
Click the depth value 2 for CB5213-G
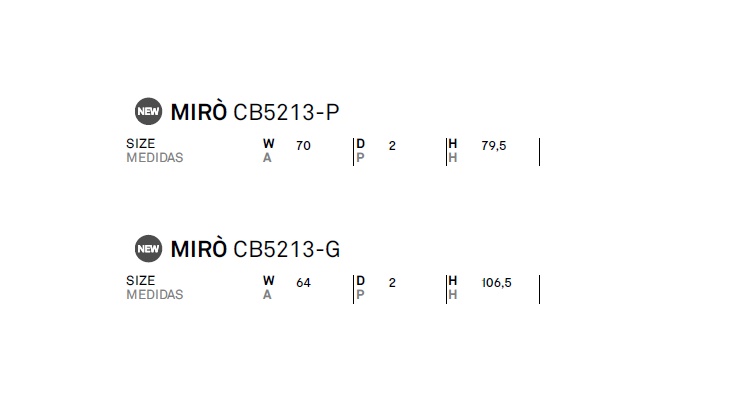[x=392, y=283]
